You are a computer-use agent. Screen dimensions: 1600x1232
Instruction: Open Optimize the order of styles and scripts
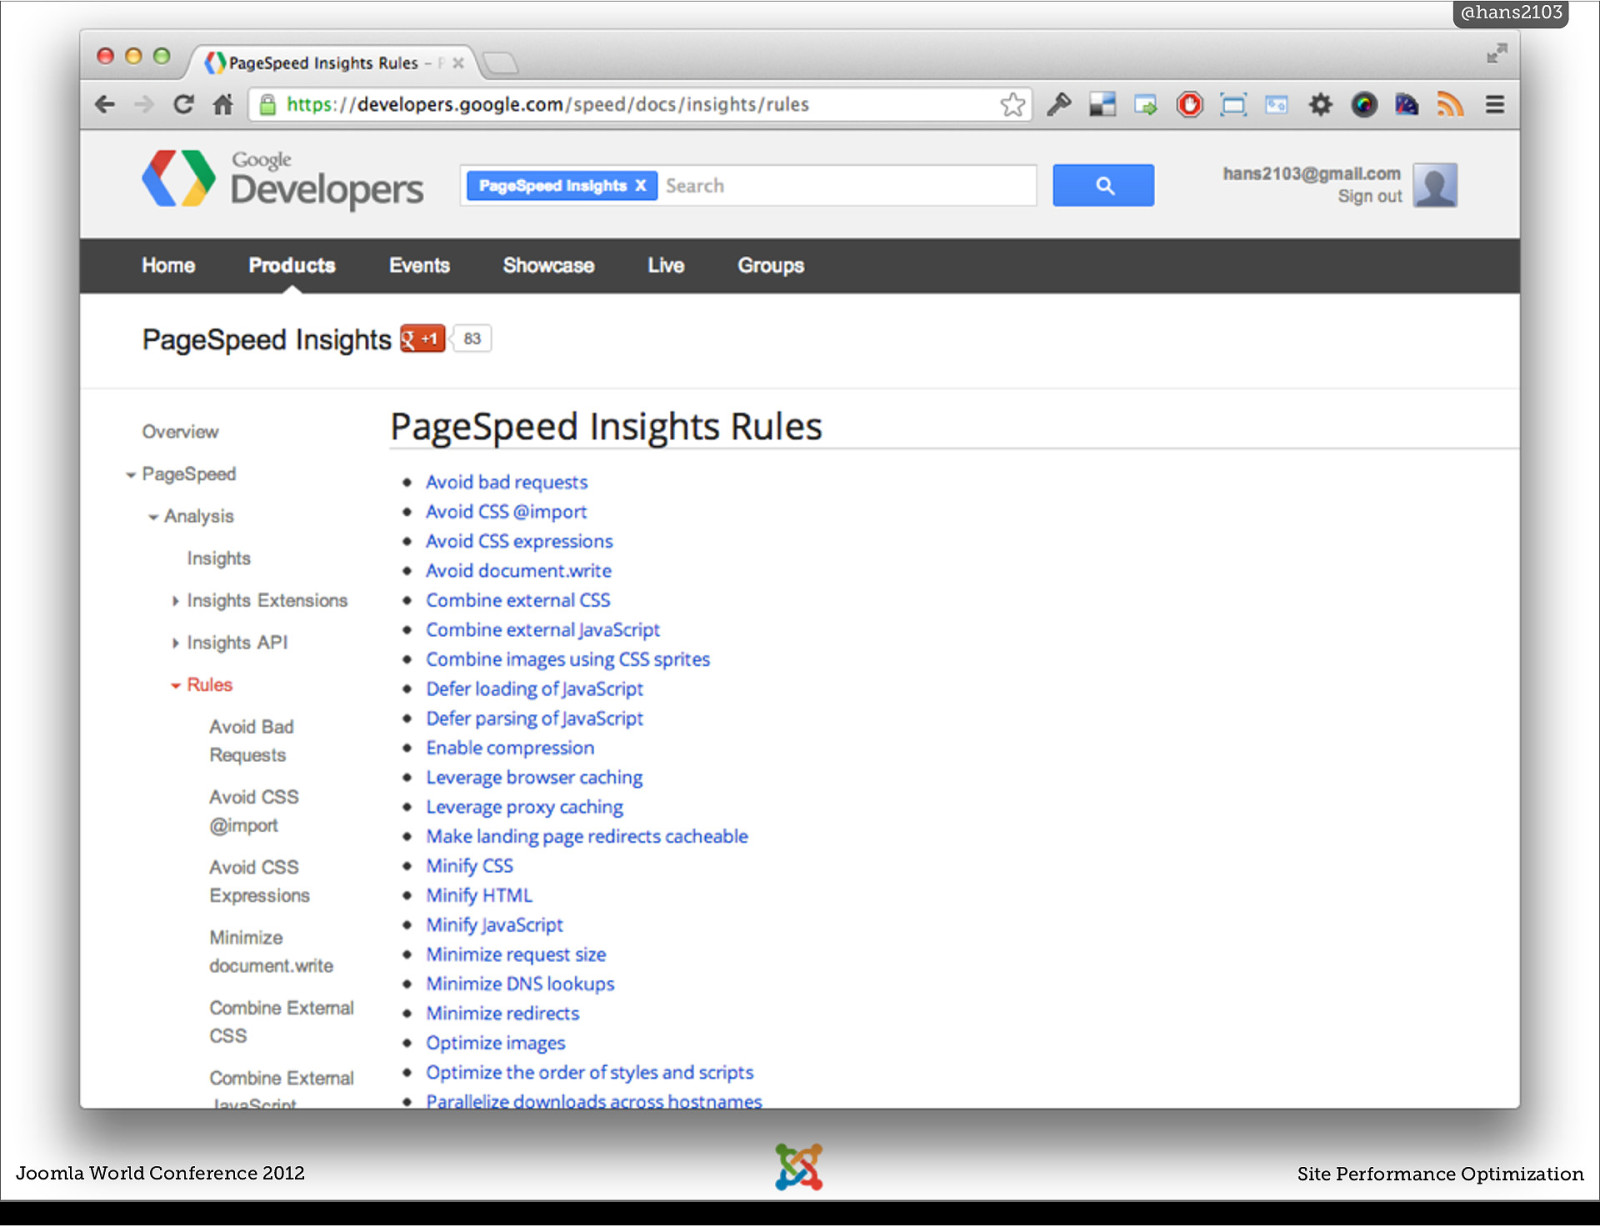pos(590,1072)
